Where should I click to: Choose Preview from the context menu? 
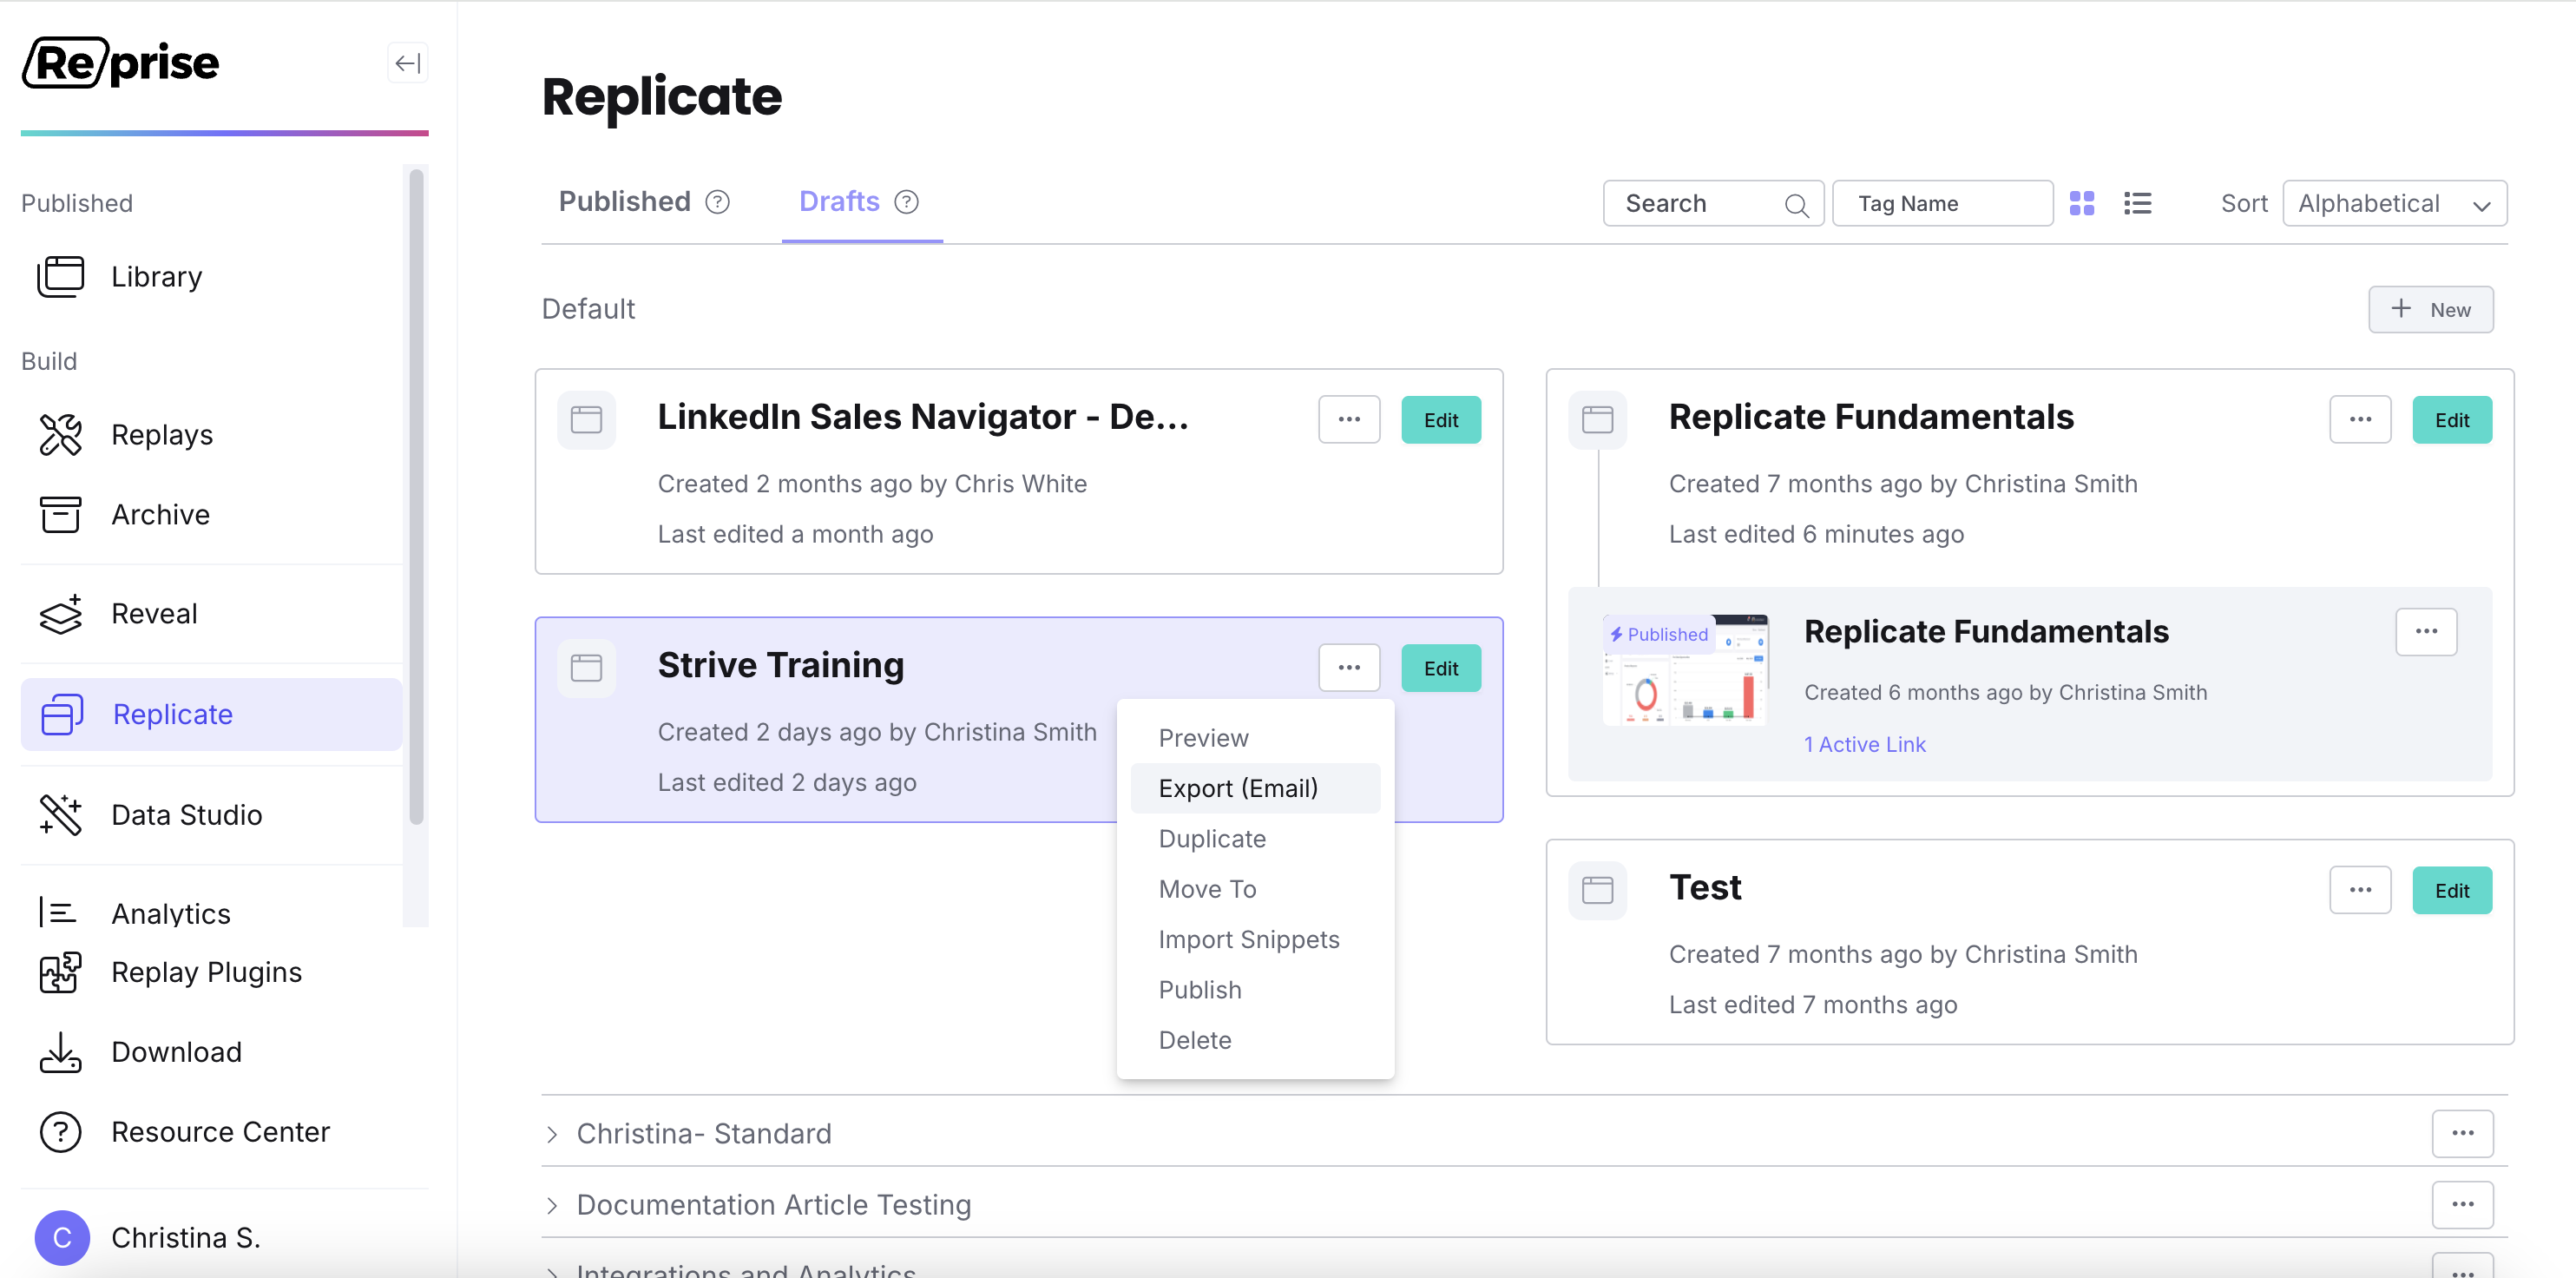pyautogui.click(x=1255, y=738)
